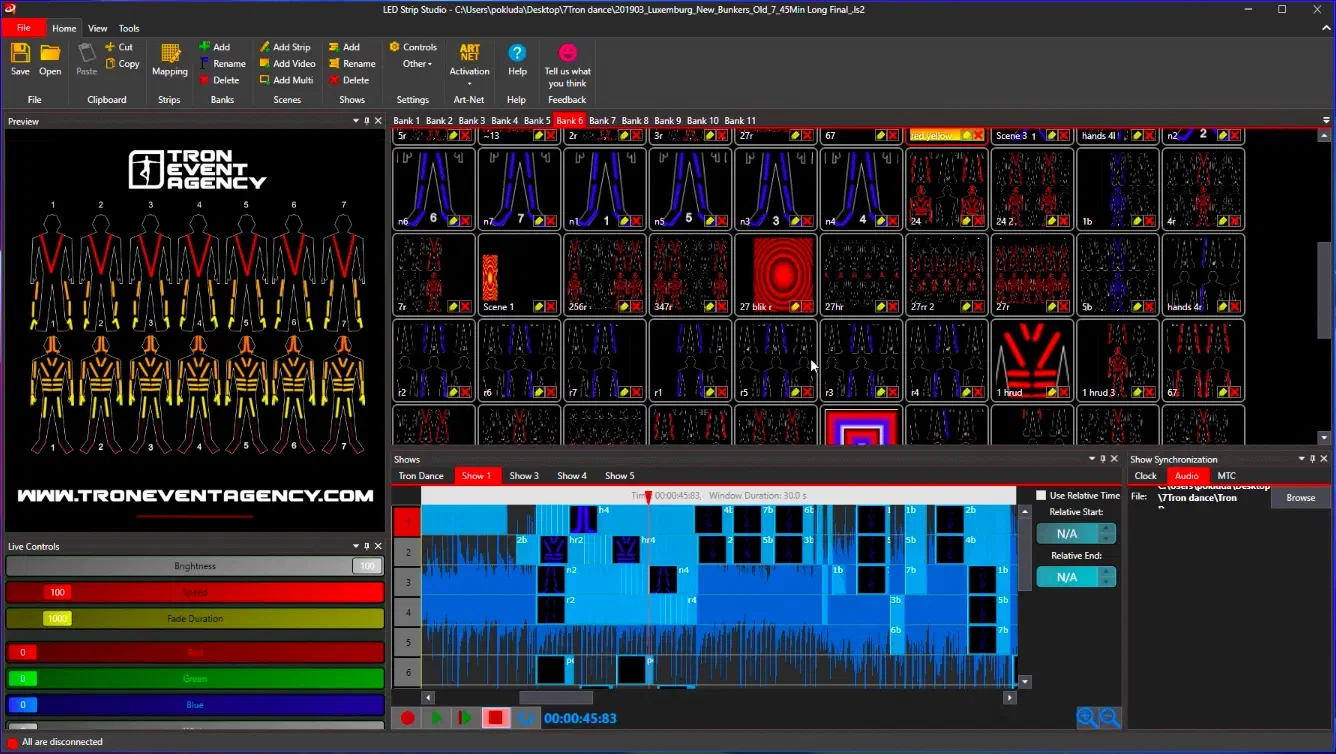Delete scene n6 with its red X
This screenshot has height=754, width=1336.
pyautogui.click(x=466, y=221)
